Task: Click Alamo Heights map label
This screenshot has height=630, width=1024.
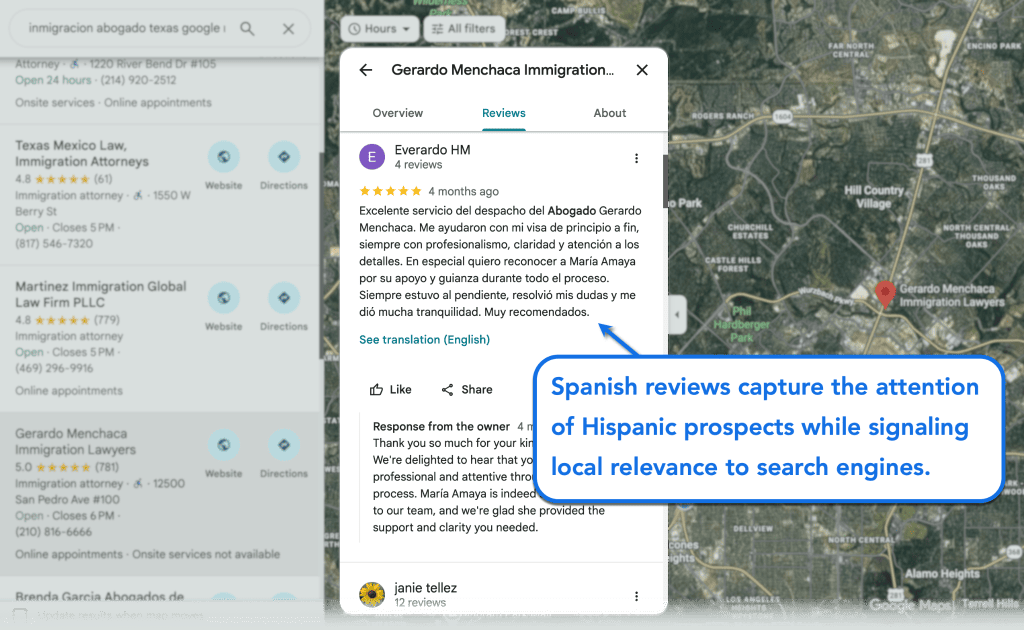Action: pyautogui.click(x=942, y=573)
